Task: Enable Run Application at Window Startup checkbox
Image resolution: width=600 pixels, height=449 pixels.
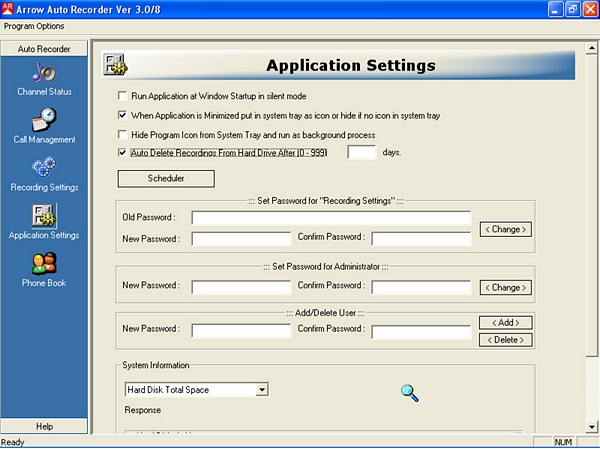Action: click(122, 96)
